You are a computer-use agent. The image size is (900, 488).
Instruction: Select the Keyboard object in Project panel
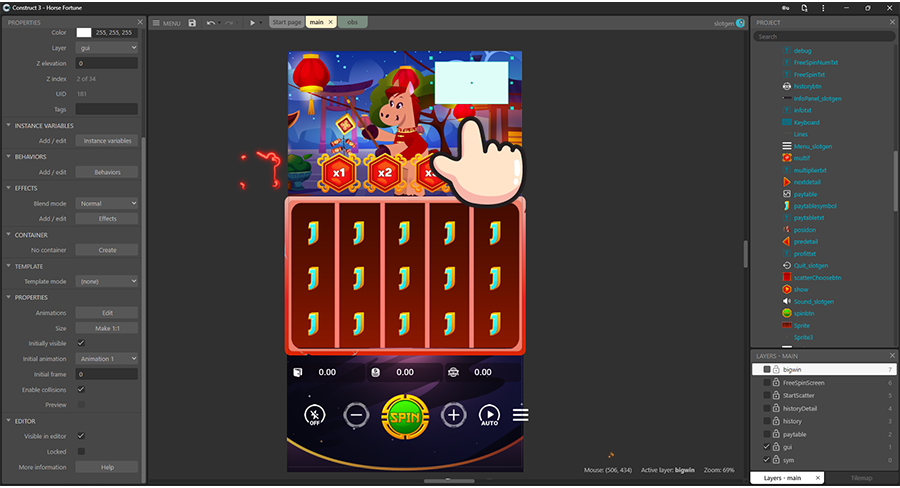pyautogui.click(x=806, y=122)
